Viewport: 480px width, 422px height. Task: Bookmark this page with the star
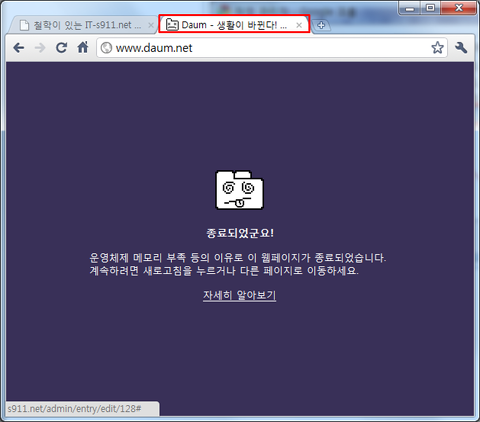[437, 48]
